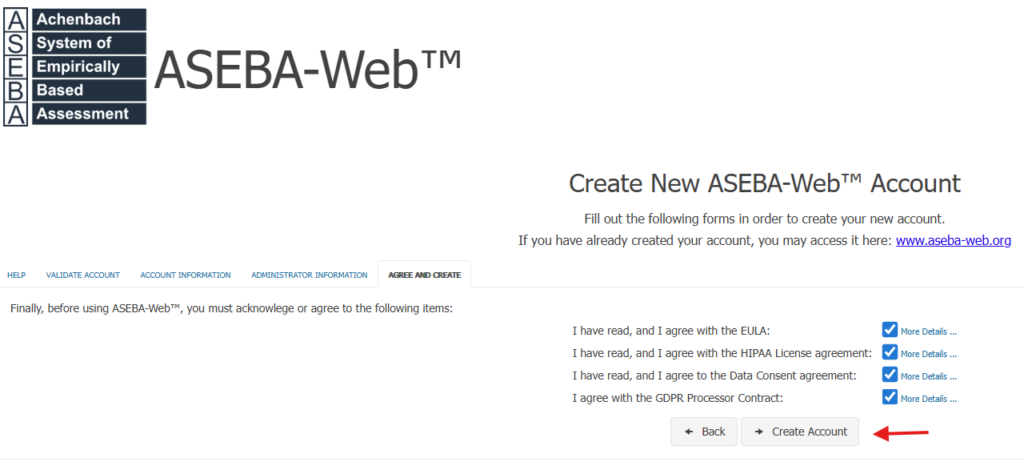Untick the Data Consent agreement checkbox
This screenshot has height=466, width=1024.
890,374
